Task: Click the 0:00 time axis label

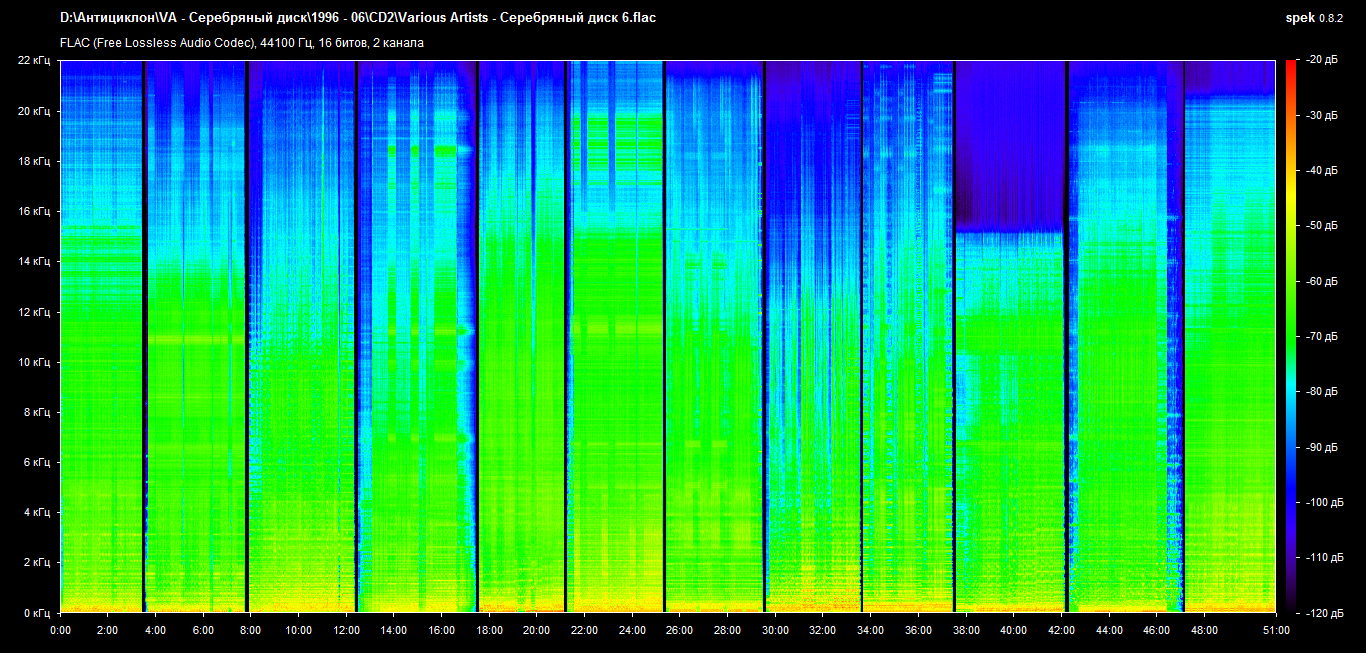Action: point(60,630)
